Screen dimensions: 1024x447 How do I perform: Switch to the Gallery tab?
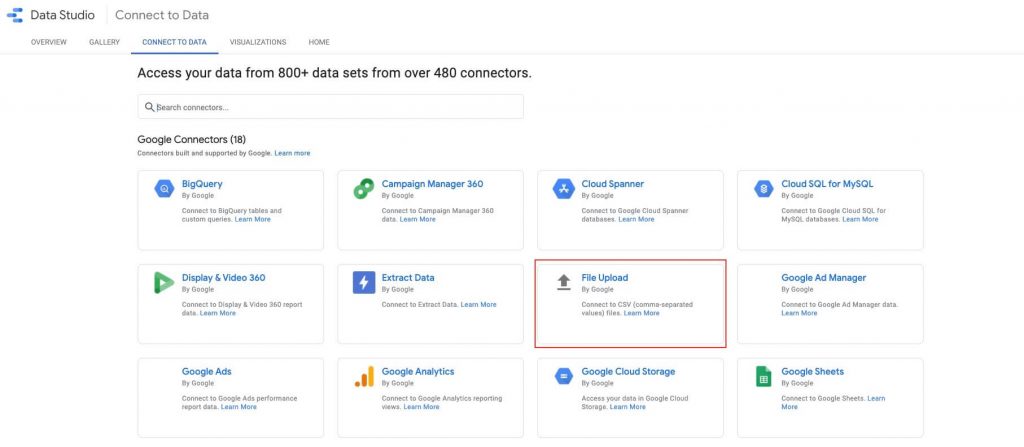pos(104,42)
